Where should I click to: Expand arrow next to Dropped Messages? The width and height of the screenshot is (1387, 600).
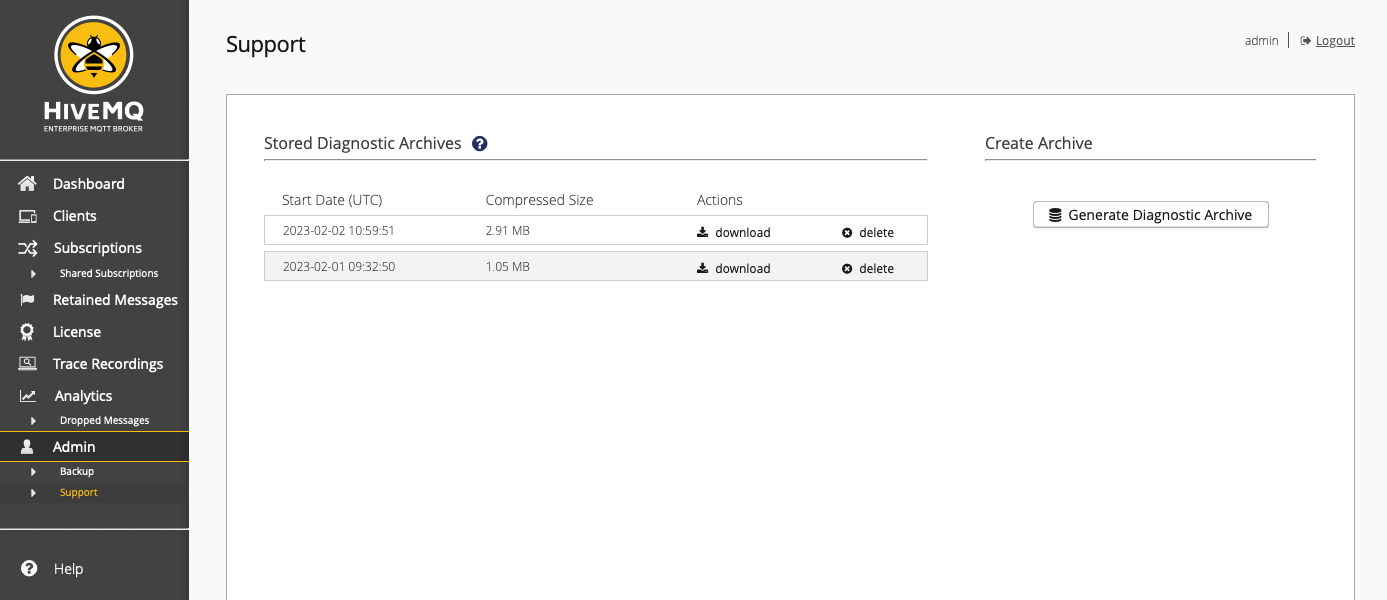click(x=33, y=421)
